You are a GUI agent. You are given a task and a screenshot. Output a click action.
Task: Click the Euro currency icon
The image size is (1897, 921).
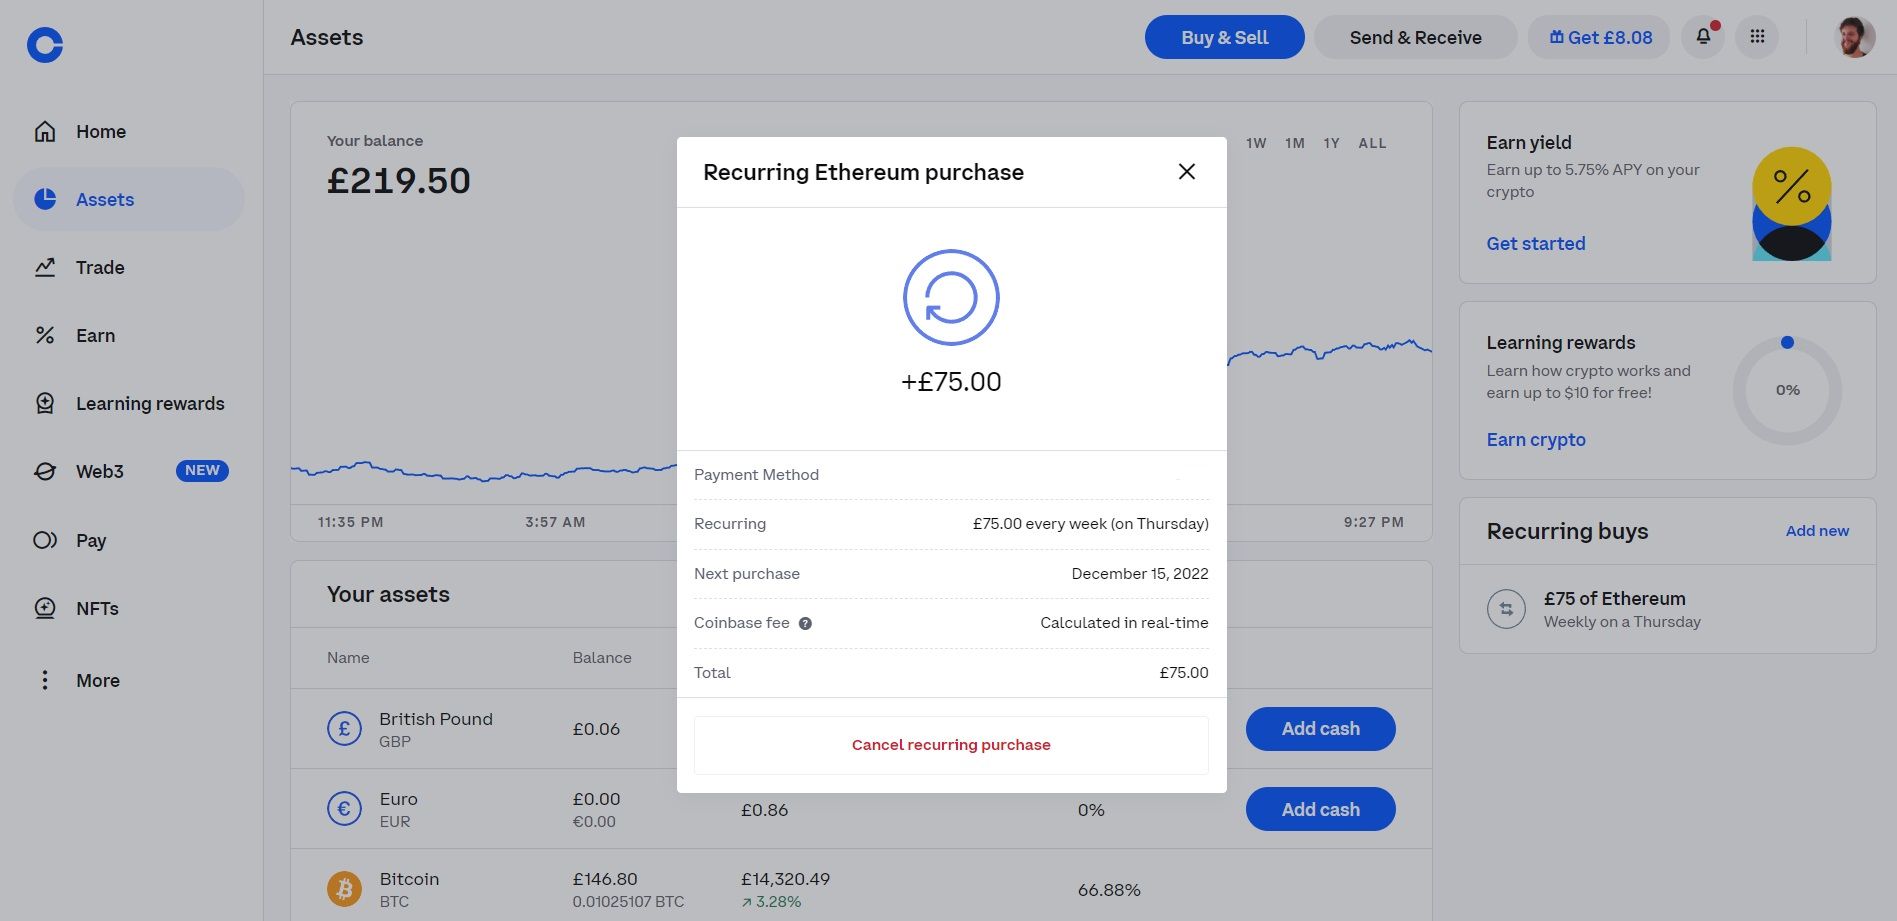pyautogui.click(x=344, y=808)
